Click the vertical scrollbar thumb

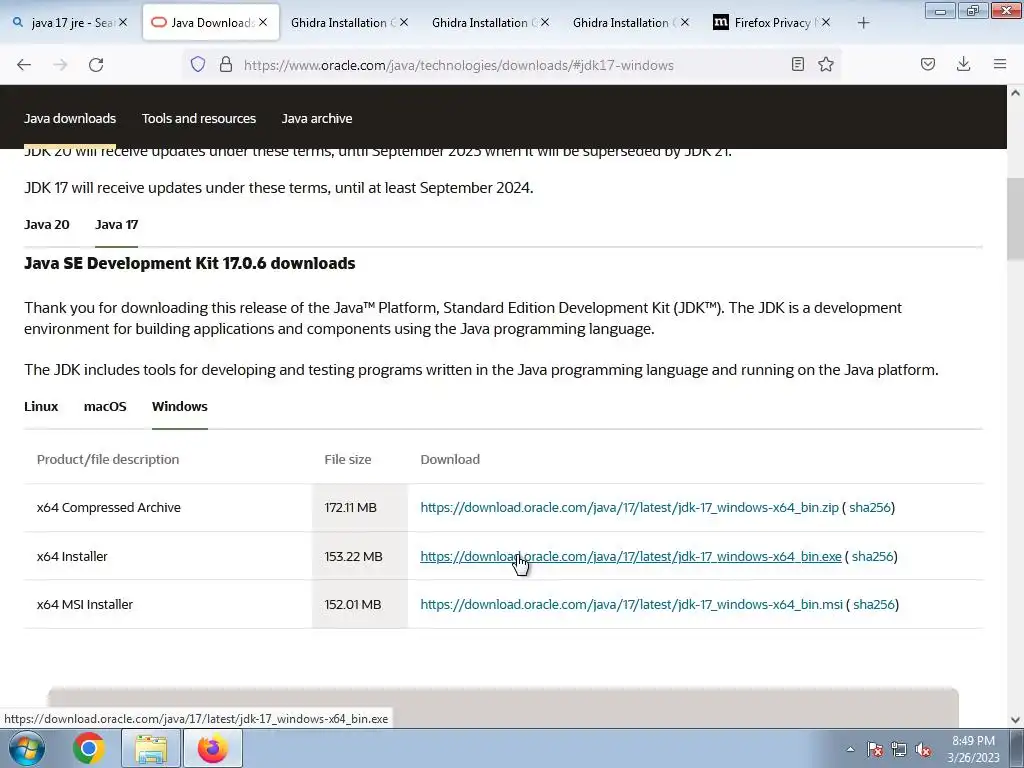tap(1015, 219)
